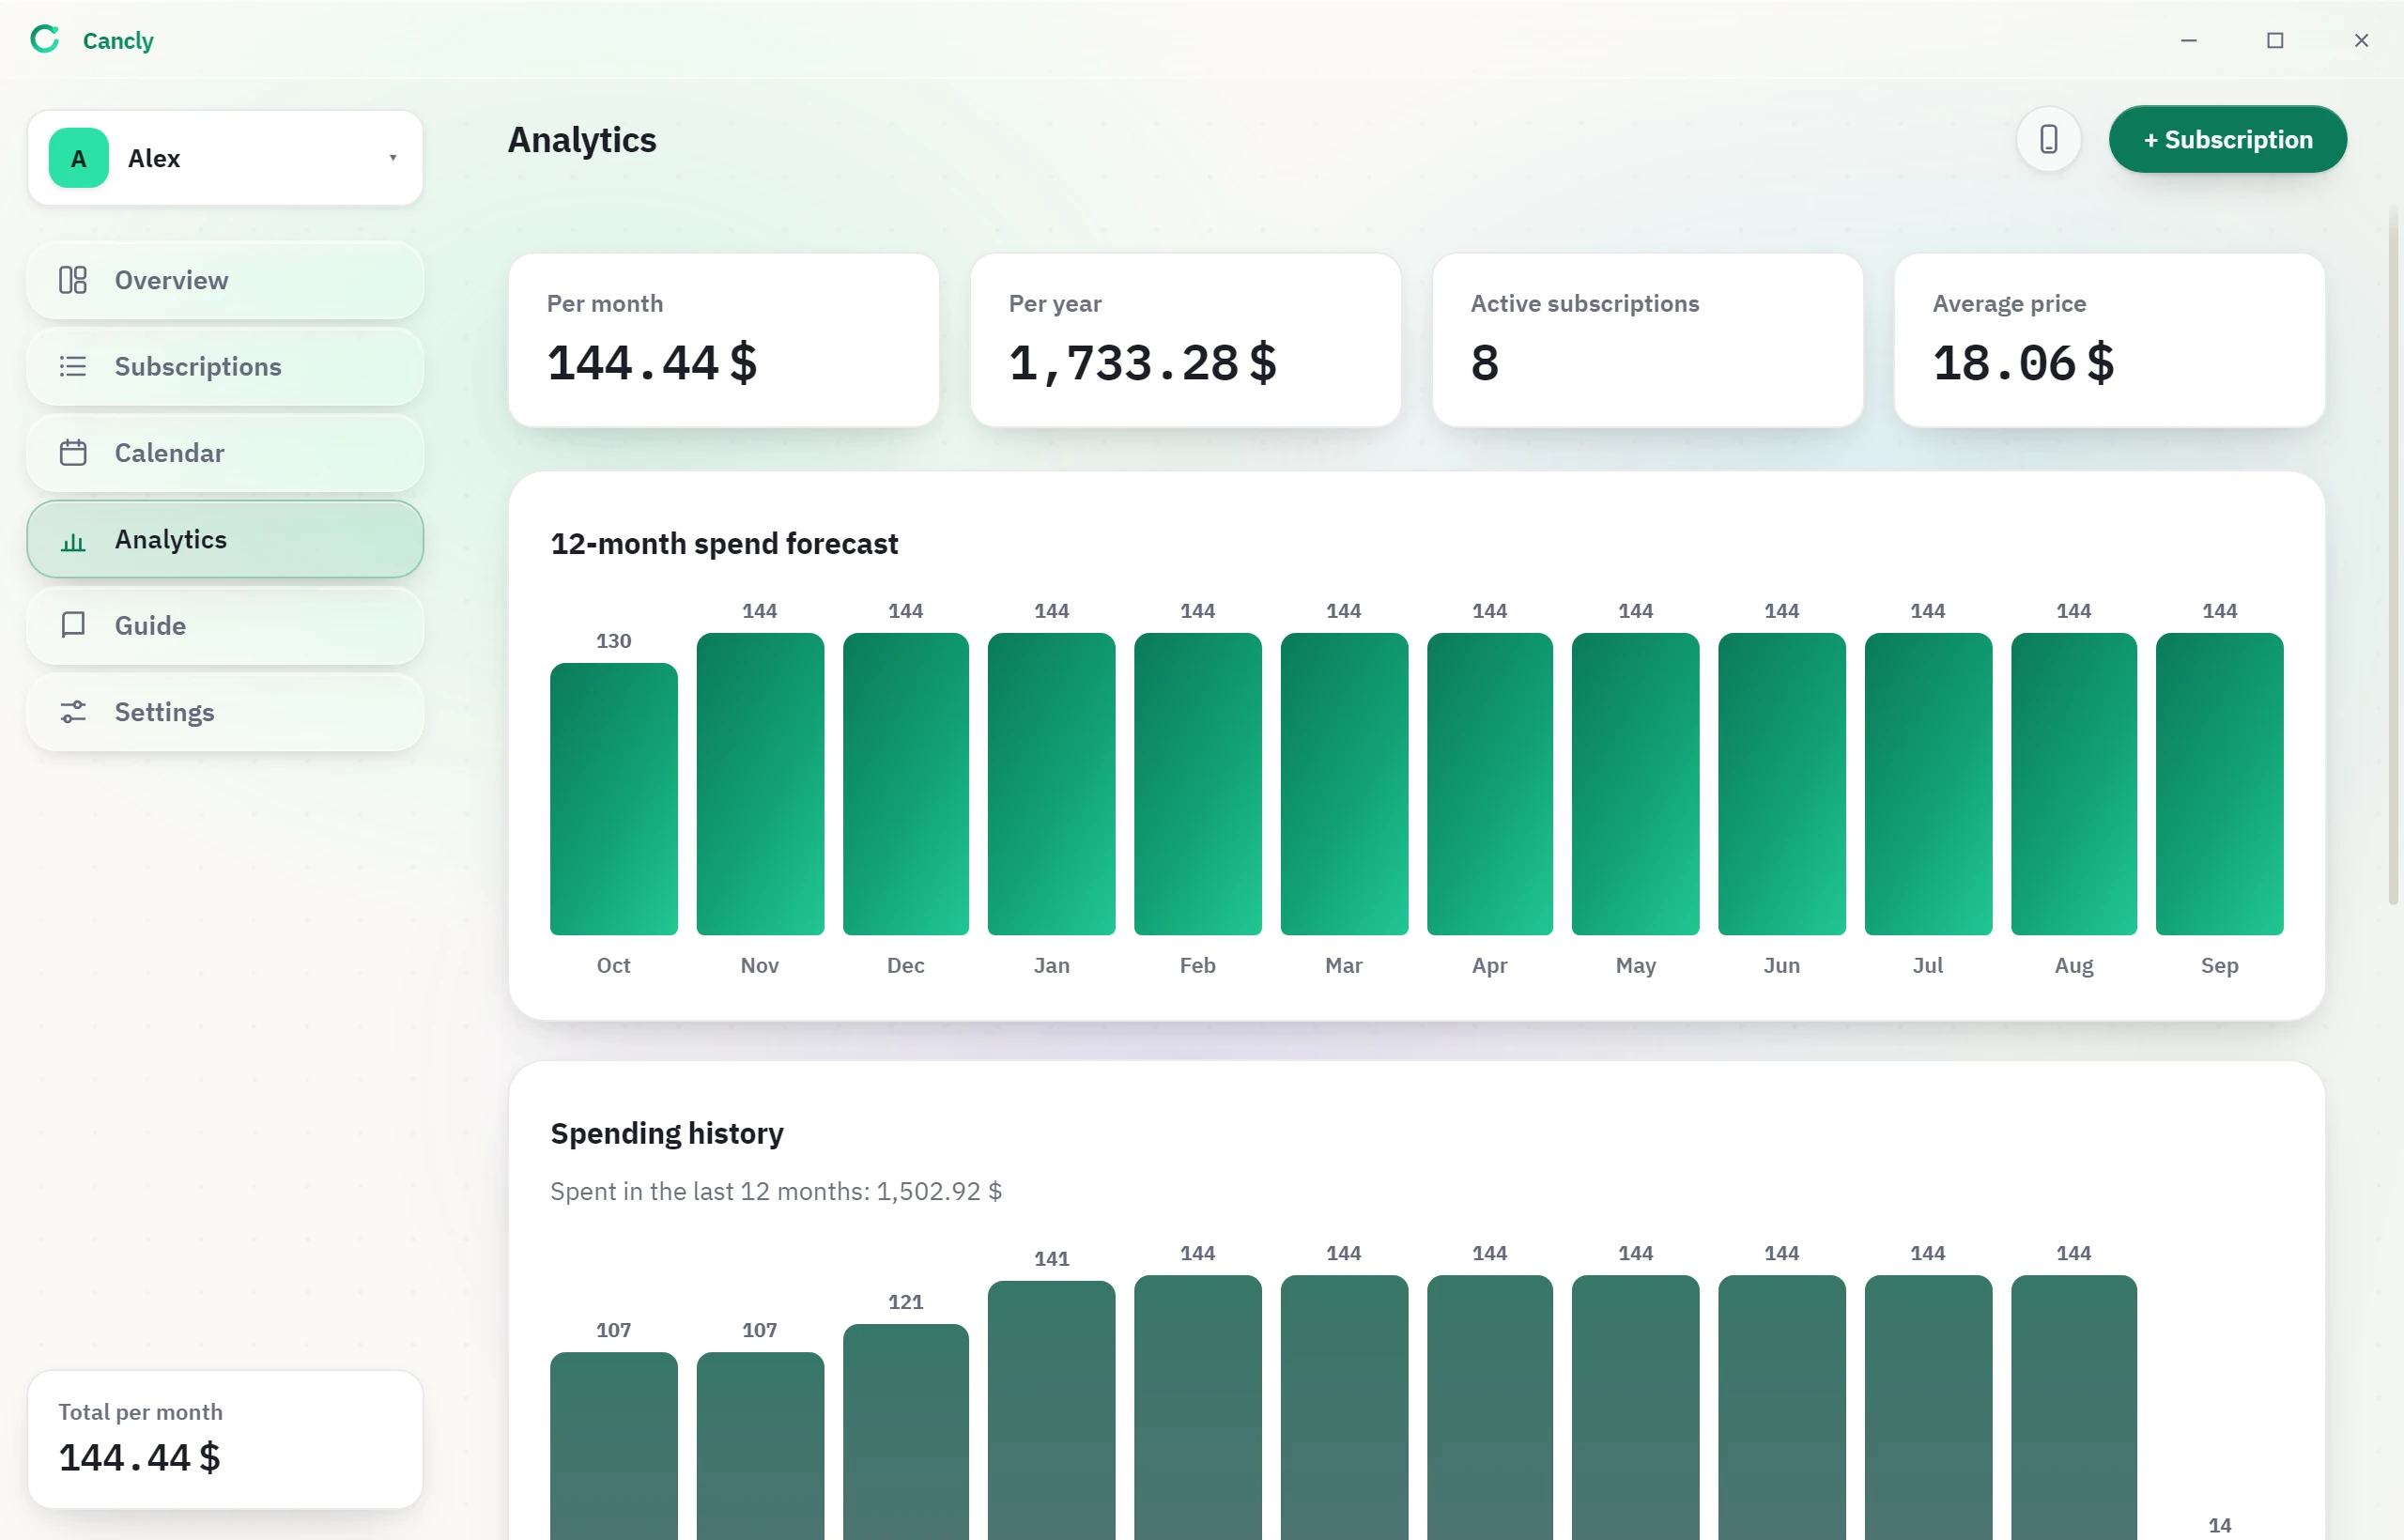Click the Total per month sidebar card
This screenshot has height=1540, width=2404.
pos(225,1439)
